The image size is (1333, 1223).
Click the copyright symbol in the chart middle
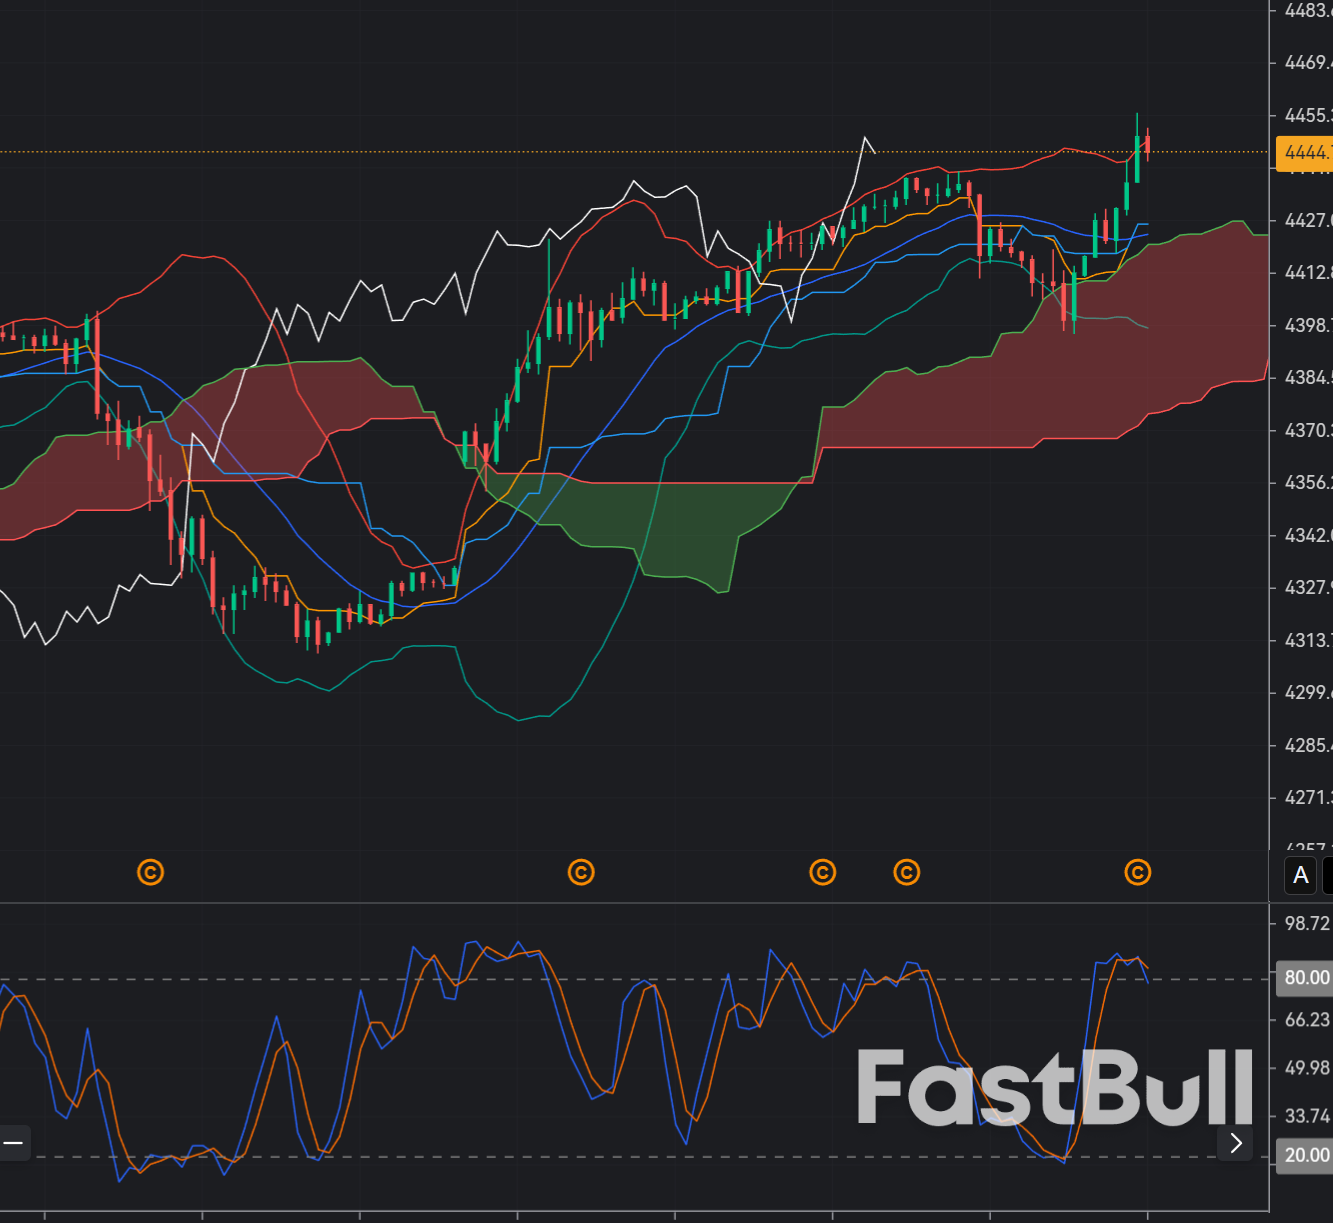(x=581, y=872)
